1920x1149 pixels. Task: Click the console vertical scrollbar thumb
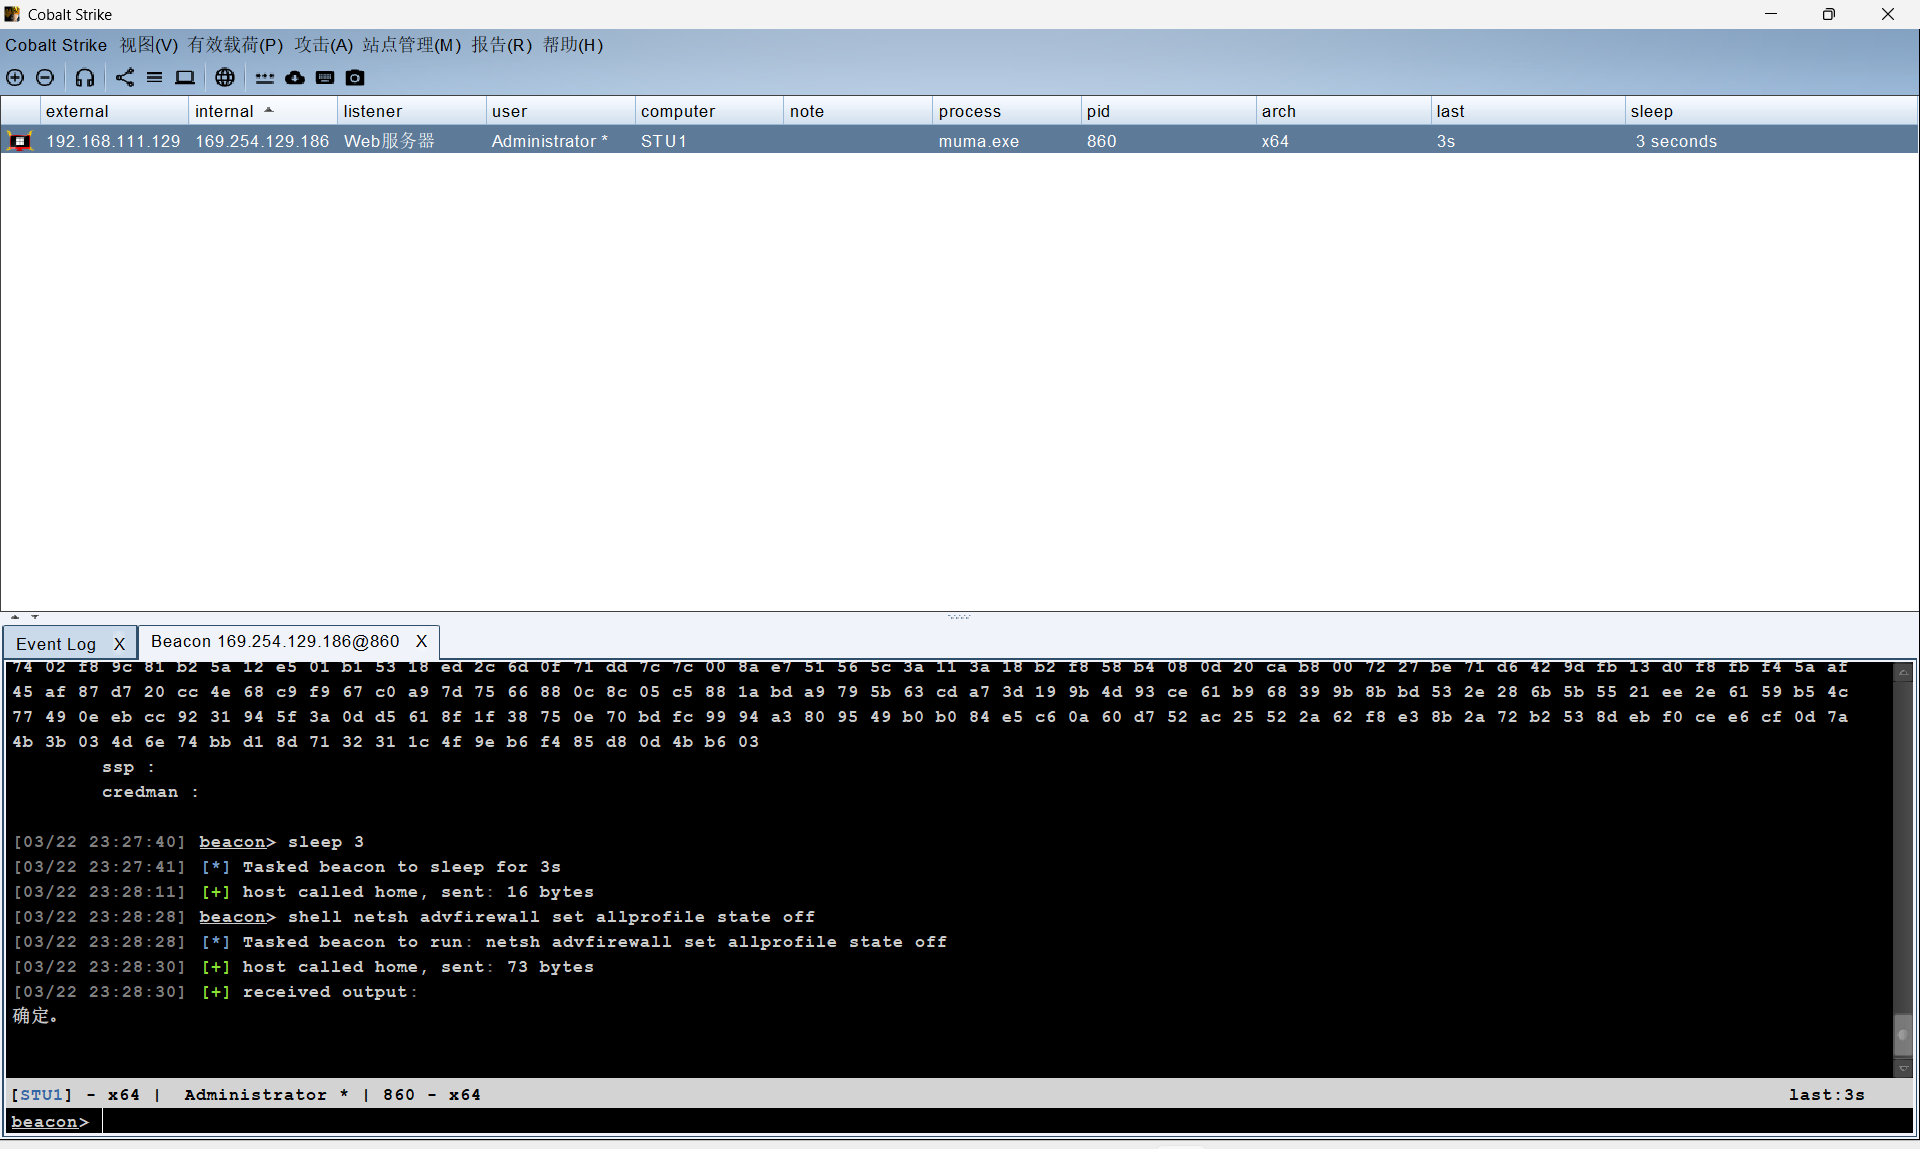1904,1033
